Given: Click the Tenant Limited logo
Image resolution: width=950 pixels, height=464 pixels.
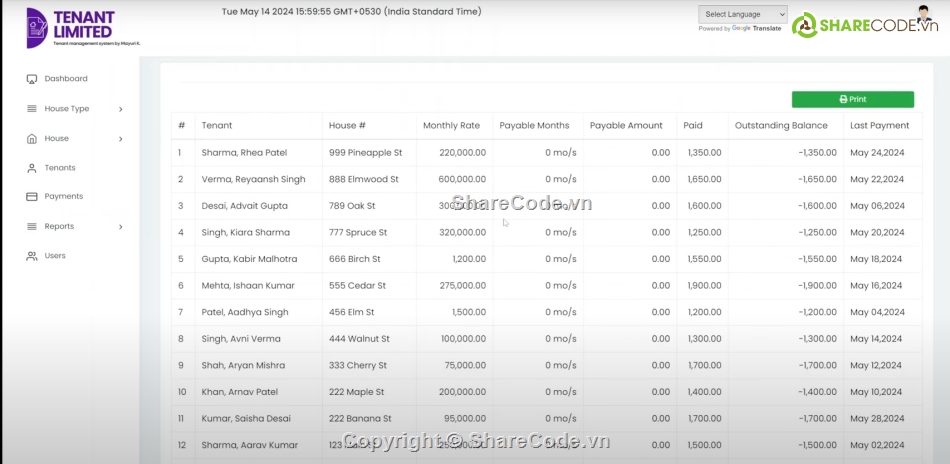Looking at the screenshot, I should pos(83,28).
